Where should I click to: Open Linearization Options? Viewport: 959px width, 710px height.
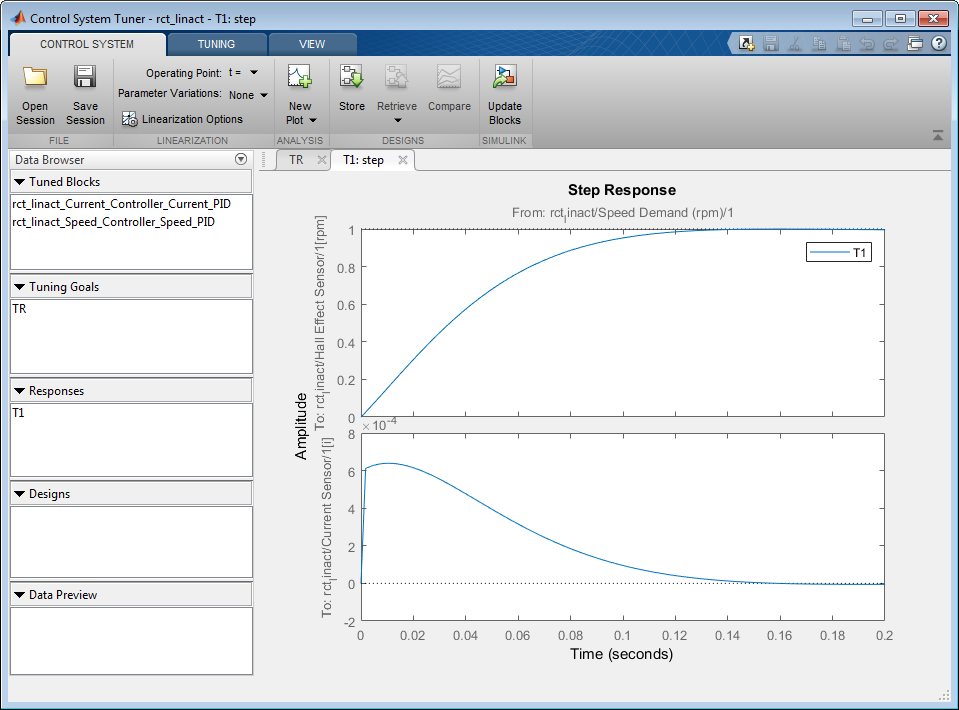tap(182, 119)
